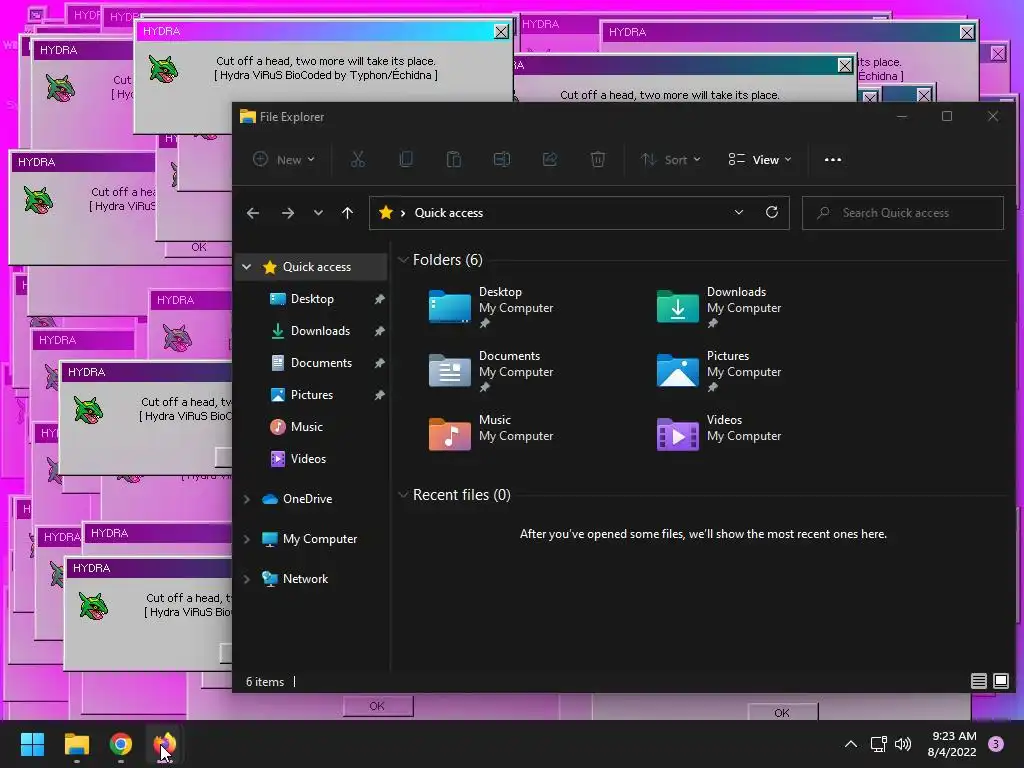Close the front HYDRA dialog with its X
Image resolution: width=1024 pixels, height=768 pixels.
501,31
